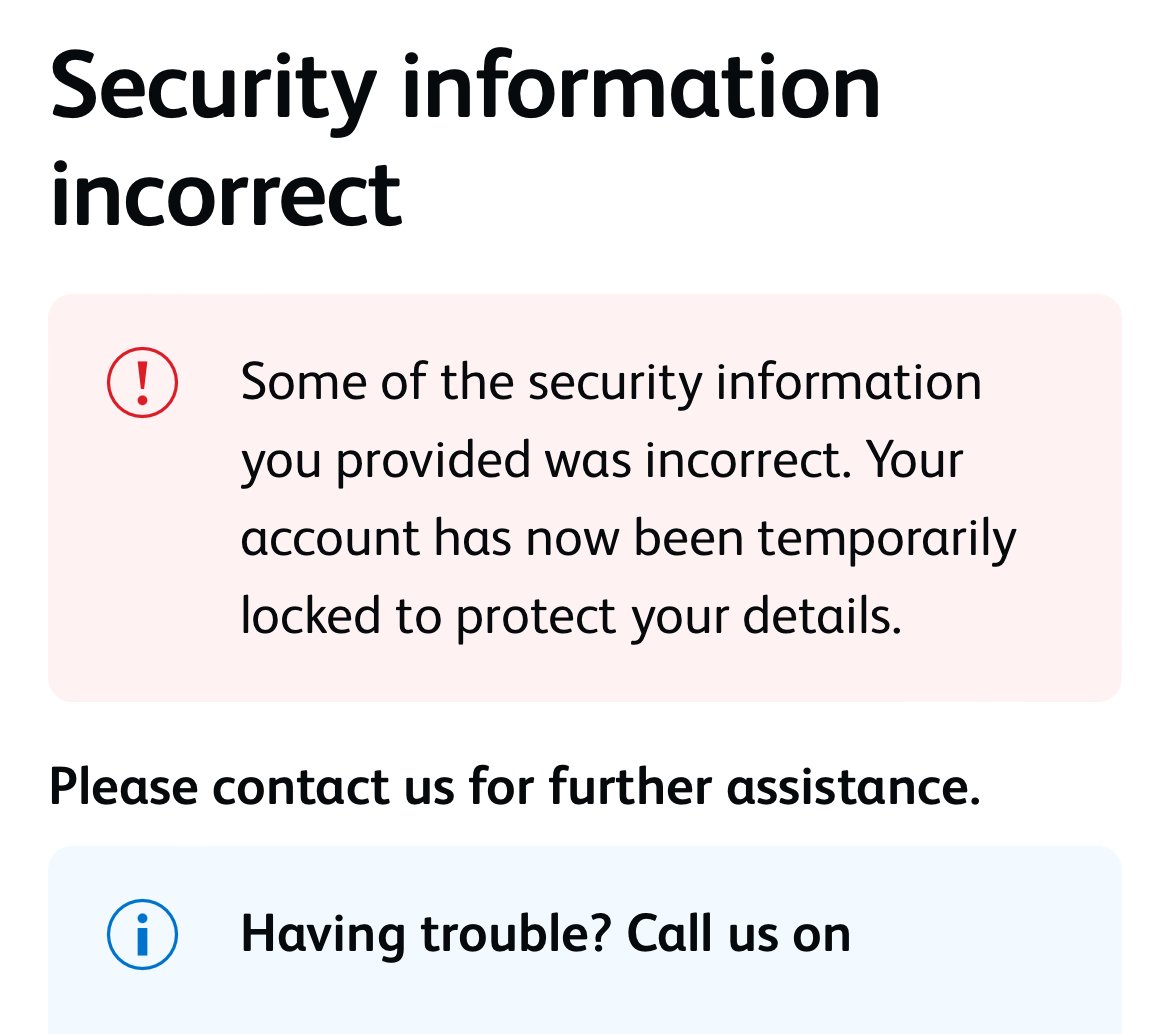The width and height of the screenshot is (1170, 1034).
Task: Tap 'Having trouble? Call us on' text
Action: point(545,934)
